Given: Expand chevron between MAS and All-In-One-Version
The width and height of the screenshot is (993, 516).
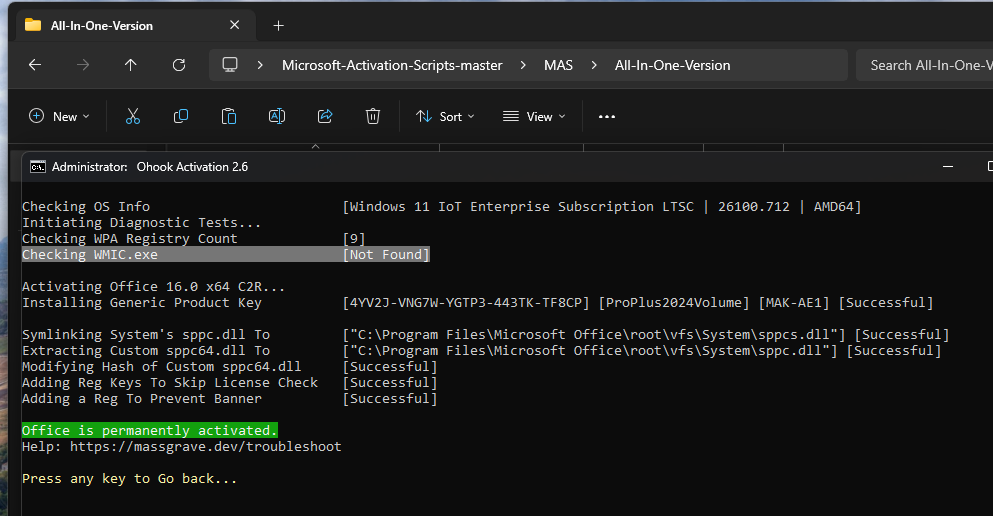Looking at the screenshot, I should point(593,65).
